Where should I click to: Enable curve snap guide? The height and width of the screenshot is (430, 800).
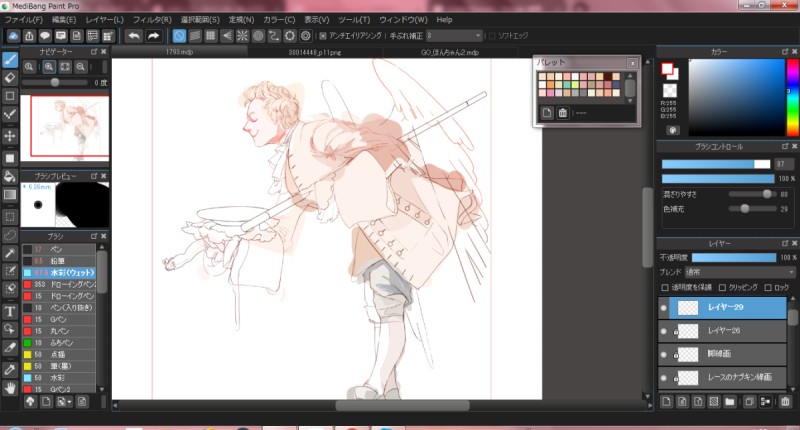(x=274, y=36)
